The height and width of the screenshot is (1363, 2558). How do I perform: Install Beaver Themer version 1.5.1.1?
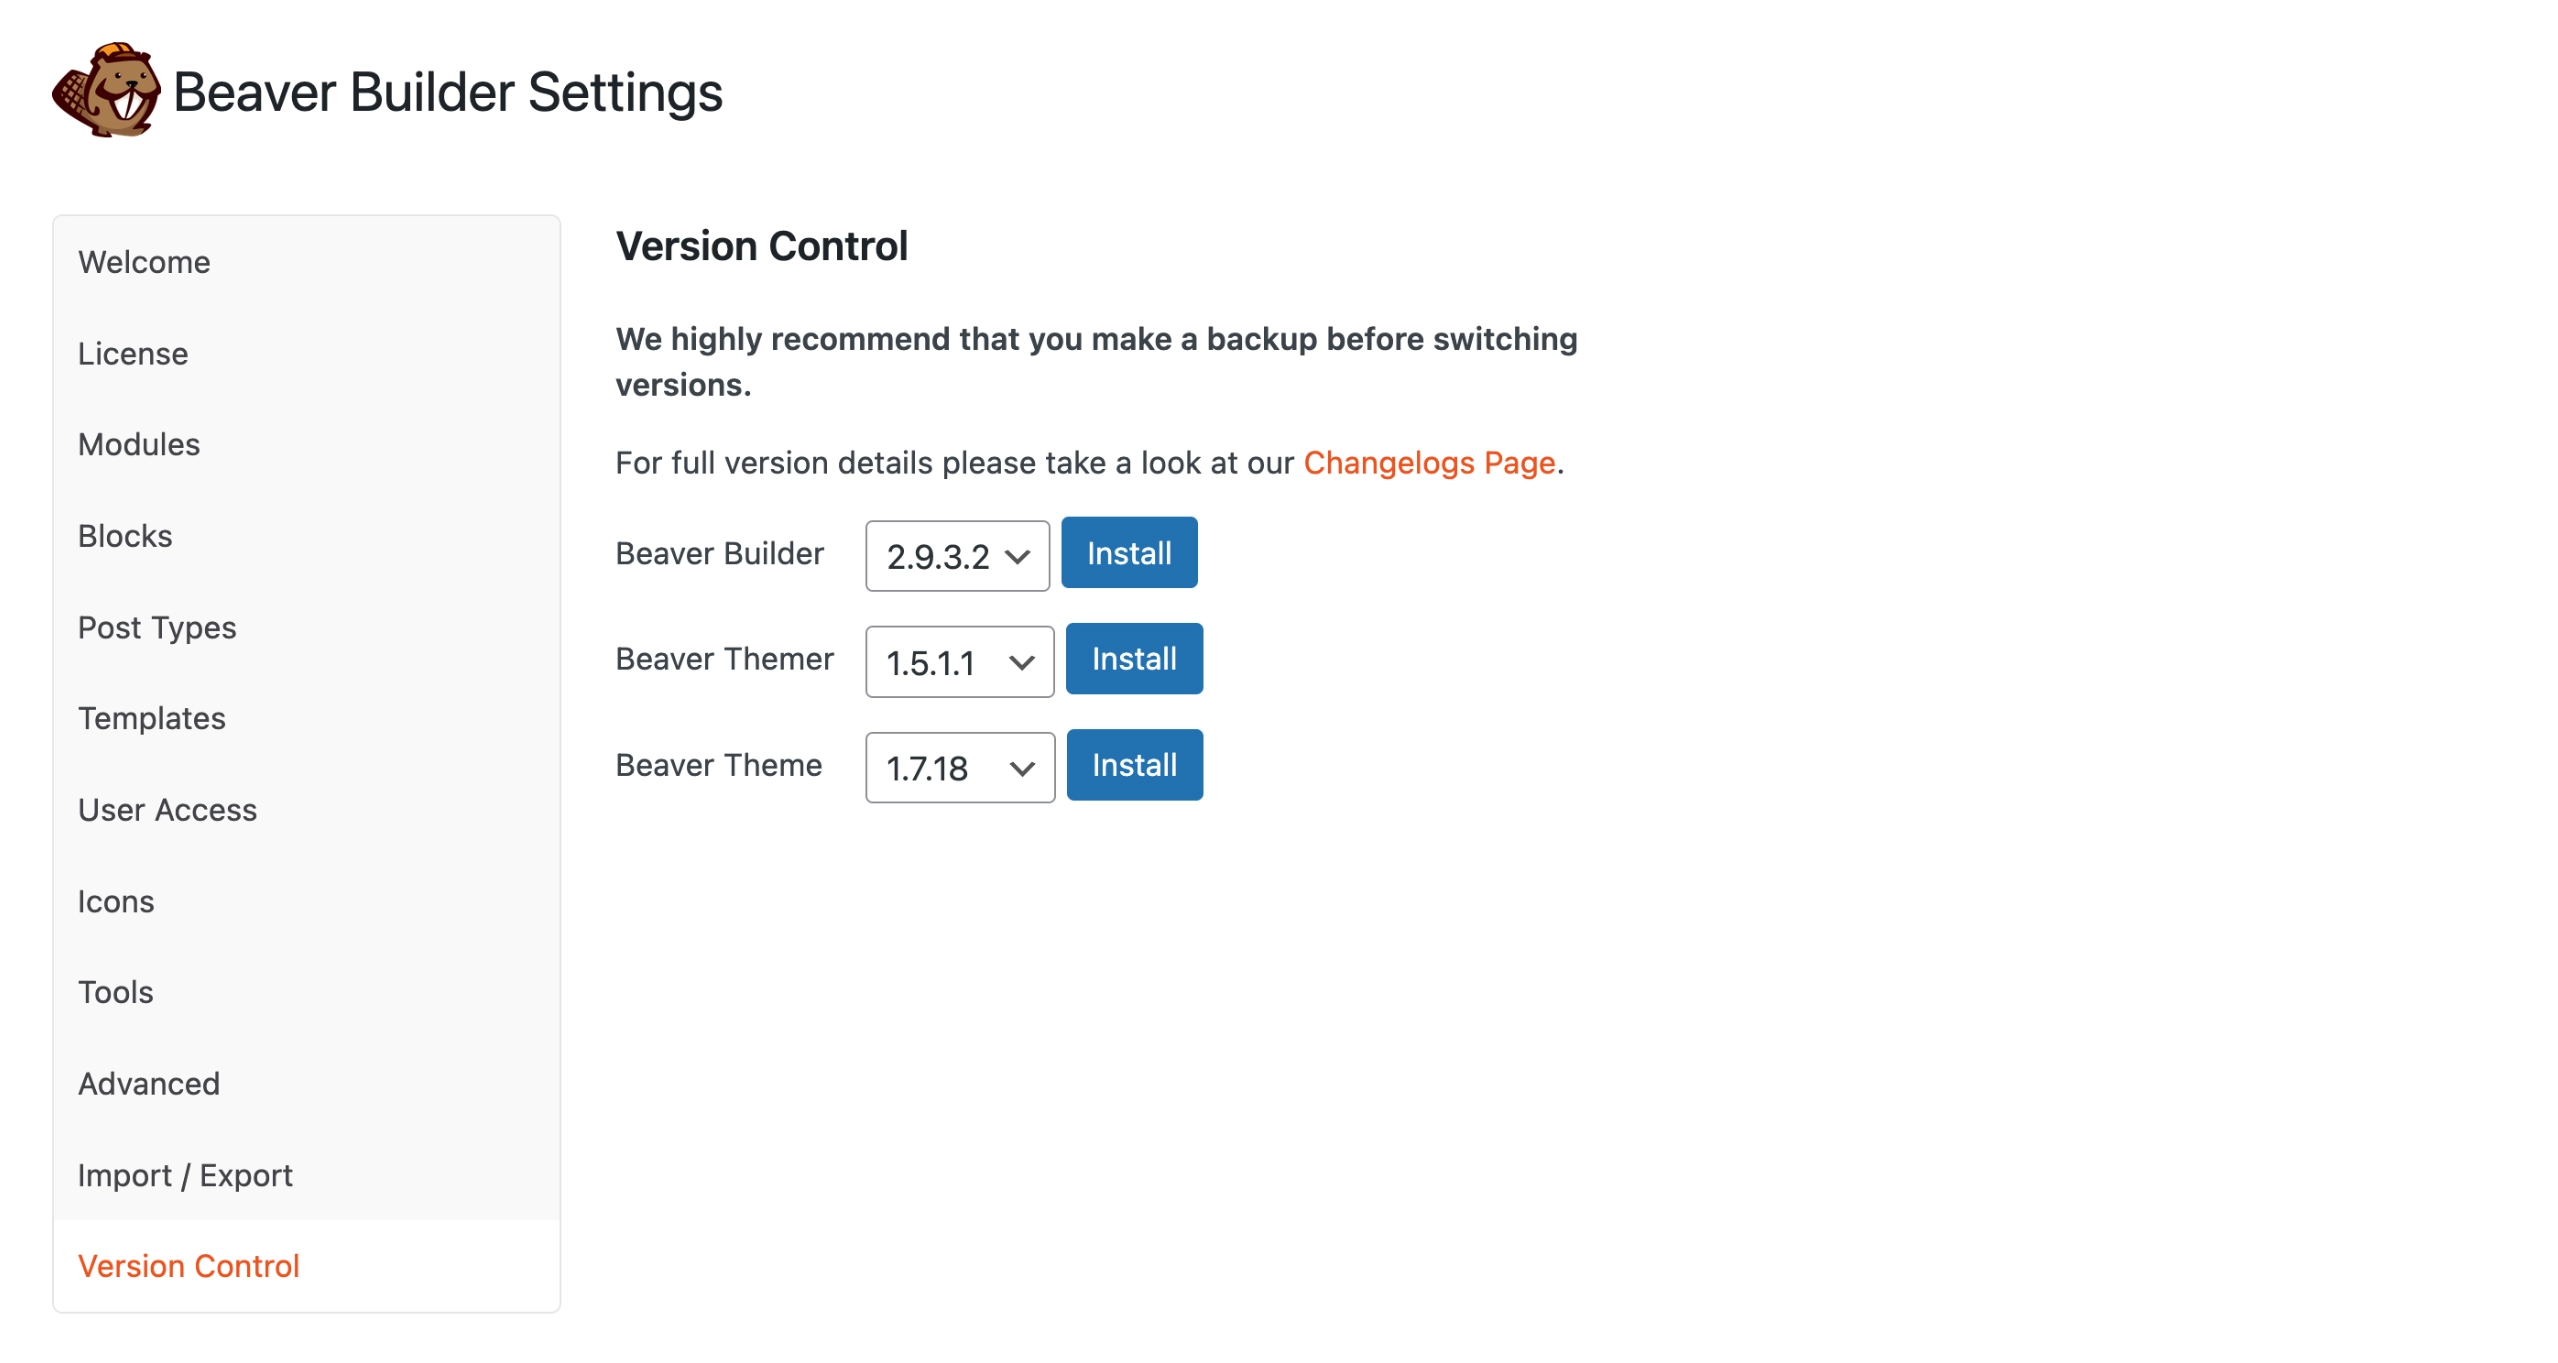tap(1133, 658)
